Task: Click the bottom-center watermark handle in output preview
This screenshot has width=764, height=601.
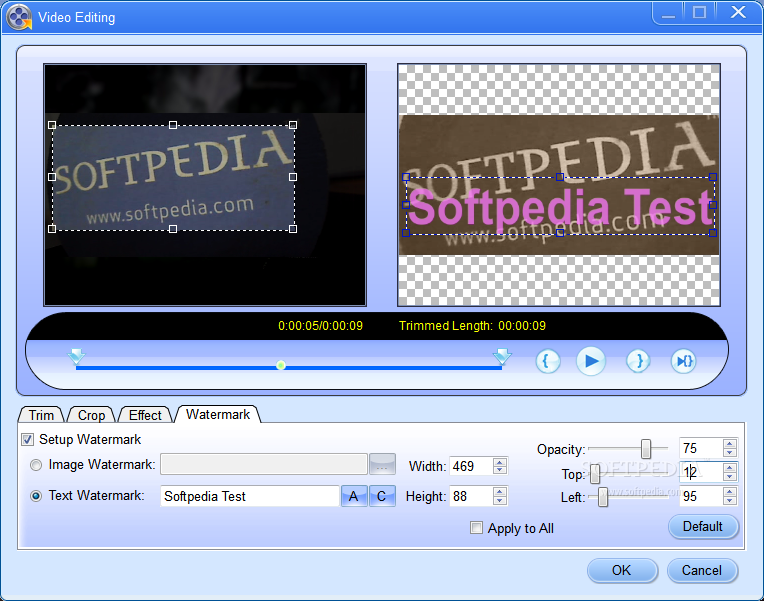Action: (560, 233)
